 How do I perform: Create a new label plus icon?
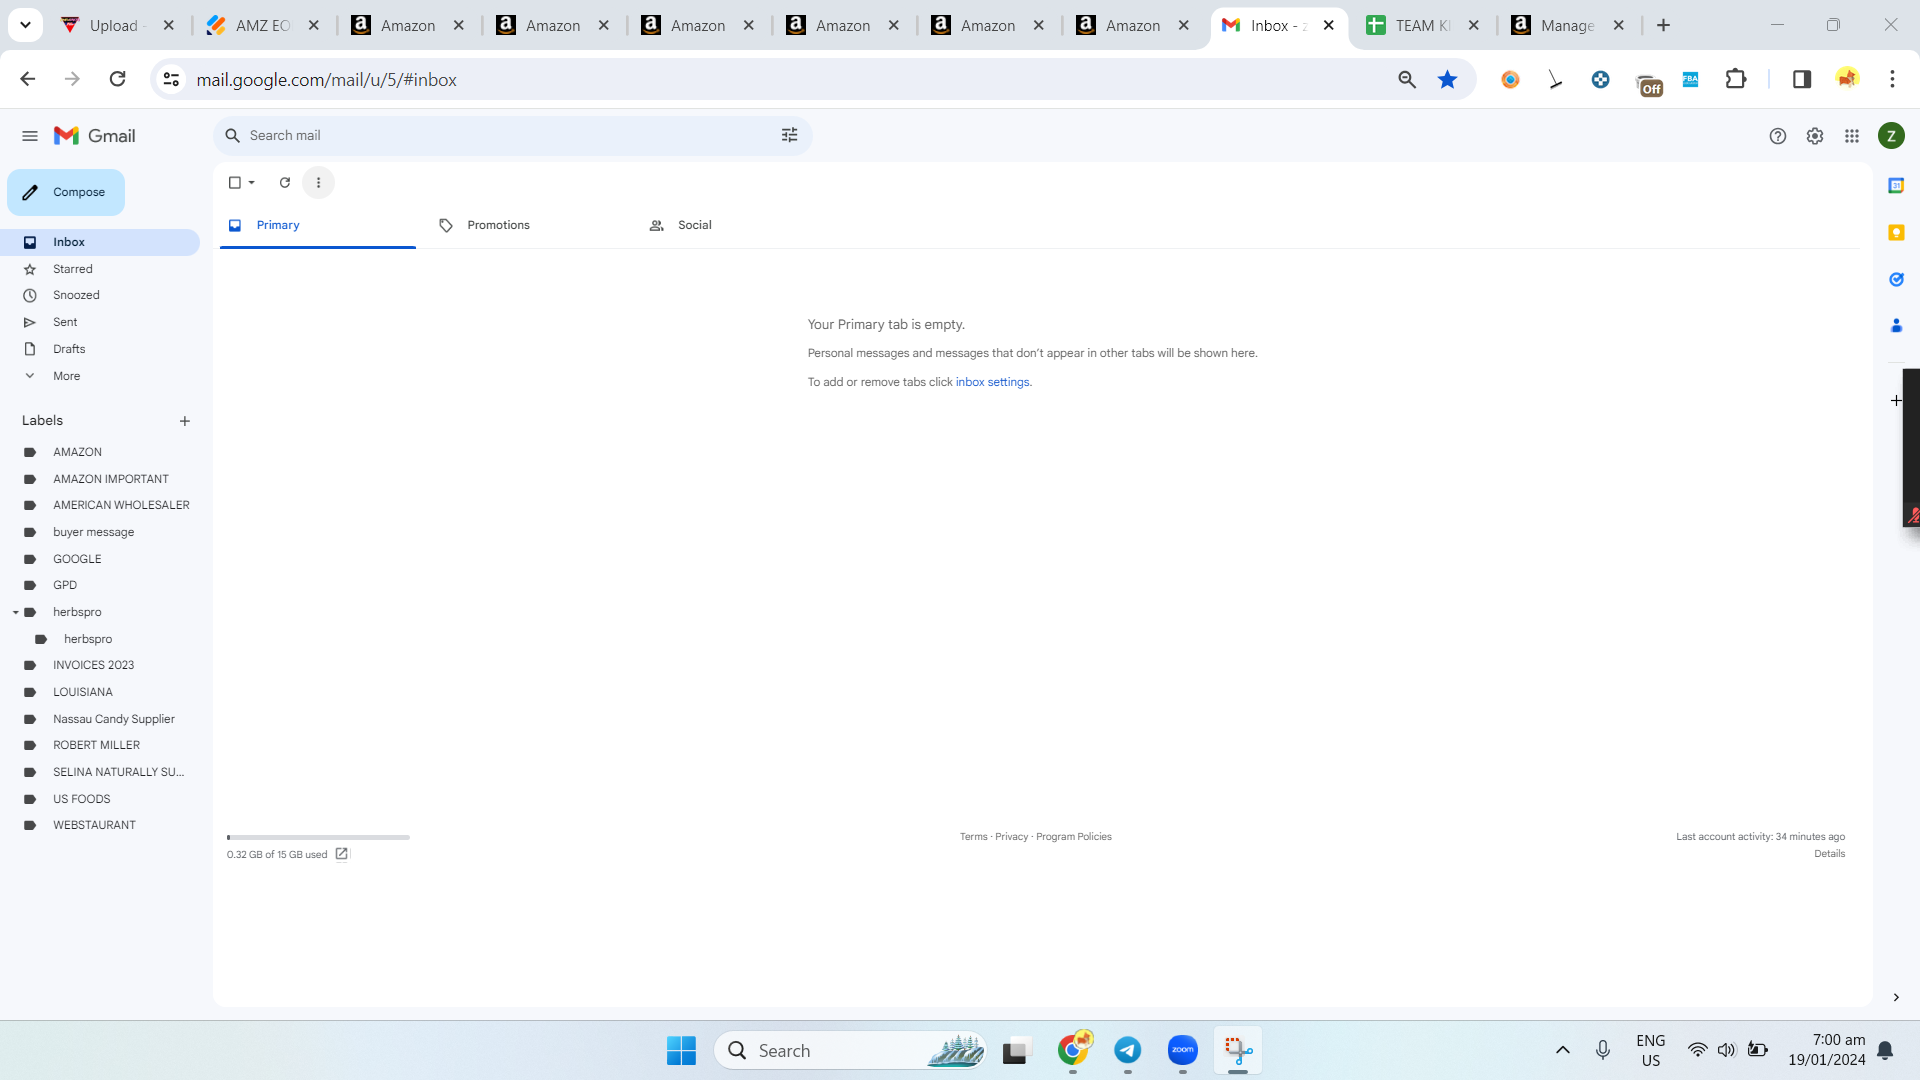pos(185,421)
